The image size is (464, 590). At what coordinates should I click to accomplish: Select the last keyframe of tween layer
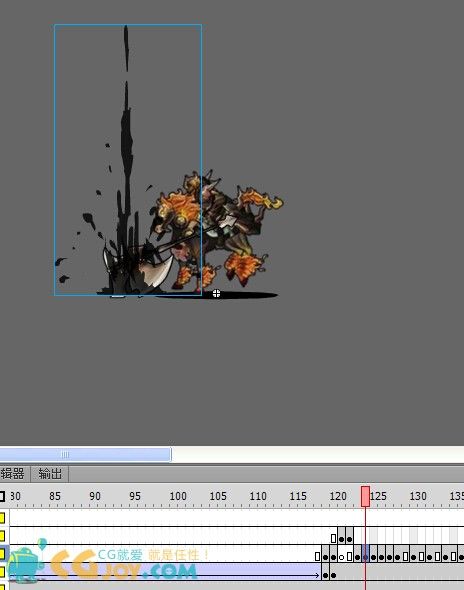click(x=333, y=575)
